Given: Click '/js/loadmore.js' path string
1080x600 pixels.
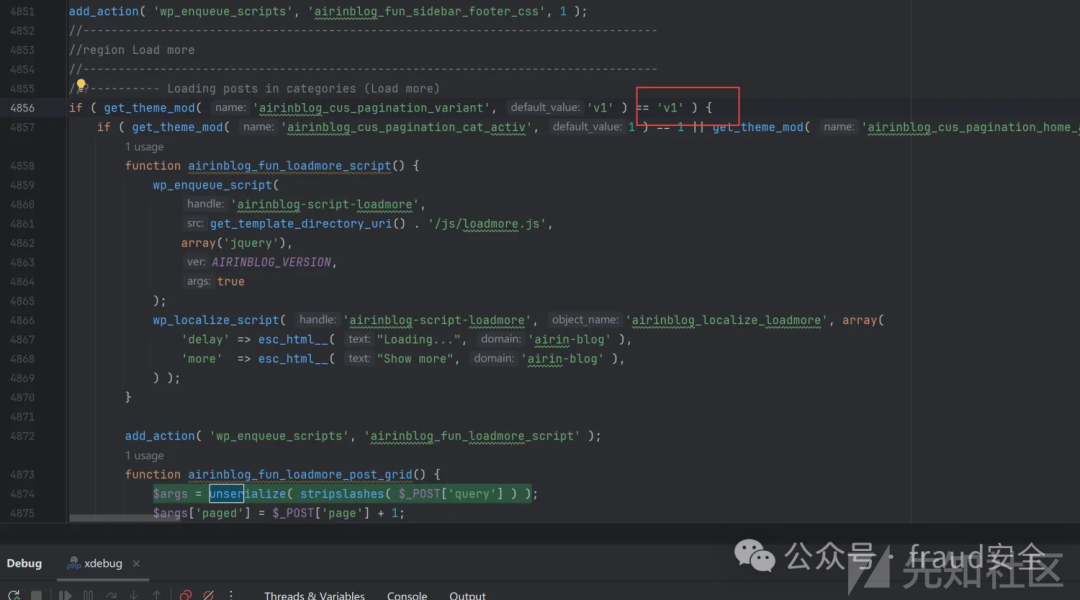Looking at the screenshot, I should [487, 224].
